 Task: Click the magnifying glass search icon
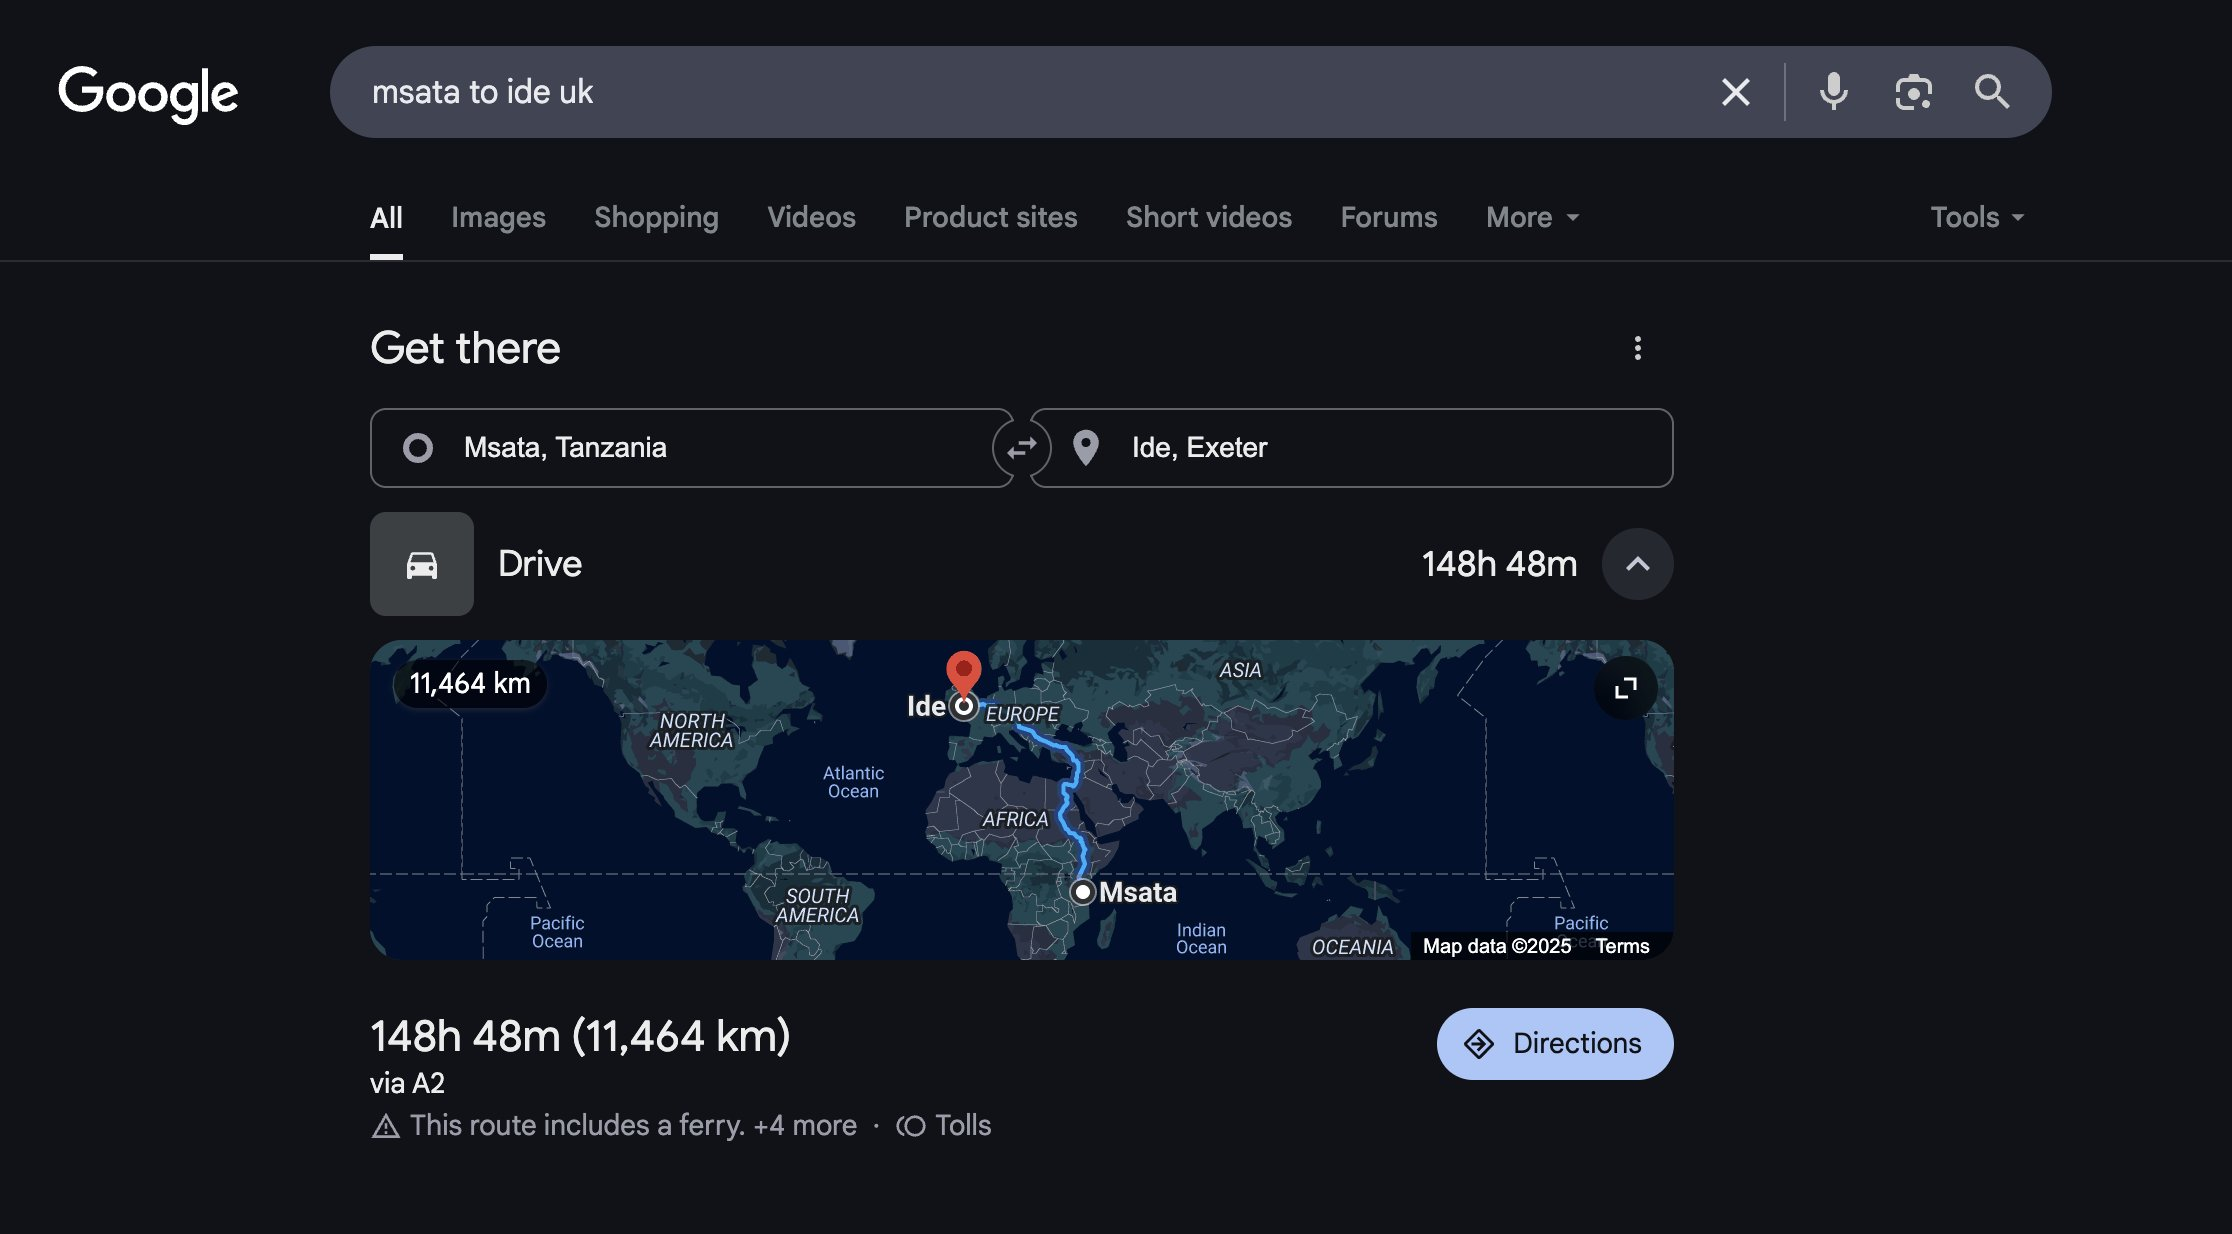pyautogui.click(x=1992, y=92)
